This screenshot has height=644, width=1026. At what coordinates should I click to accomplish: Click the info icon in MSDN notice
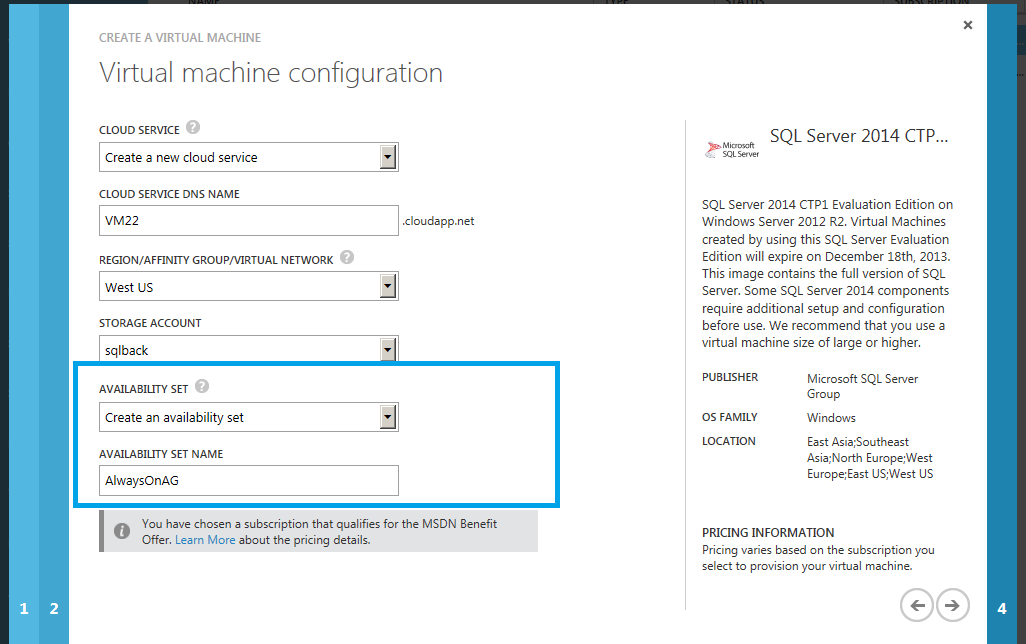(x=121, y=531)
